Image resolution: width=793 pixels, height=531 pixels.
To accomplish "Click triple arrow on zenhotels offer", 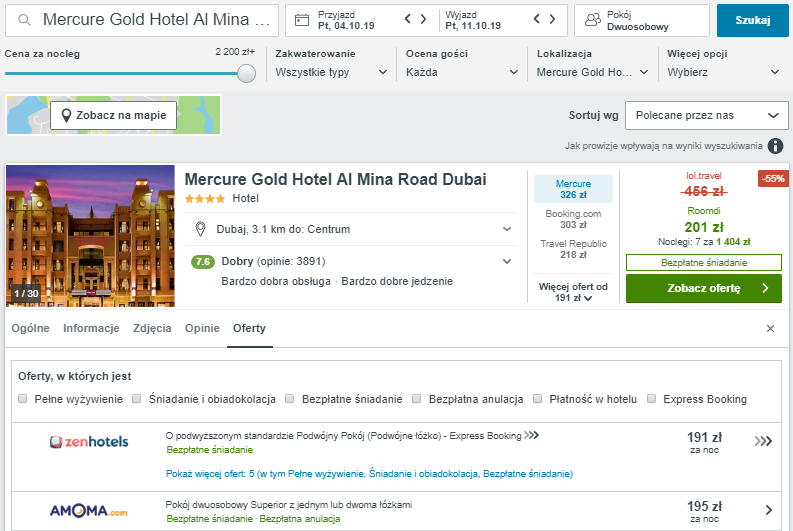I will 763,441.
